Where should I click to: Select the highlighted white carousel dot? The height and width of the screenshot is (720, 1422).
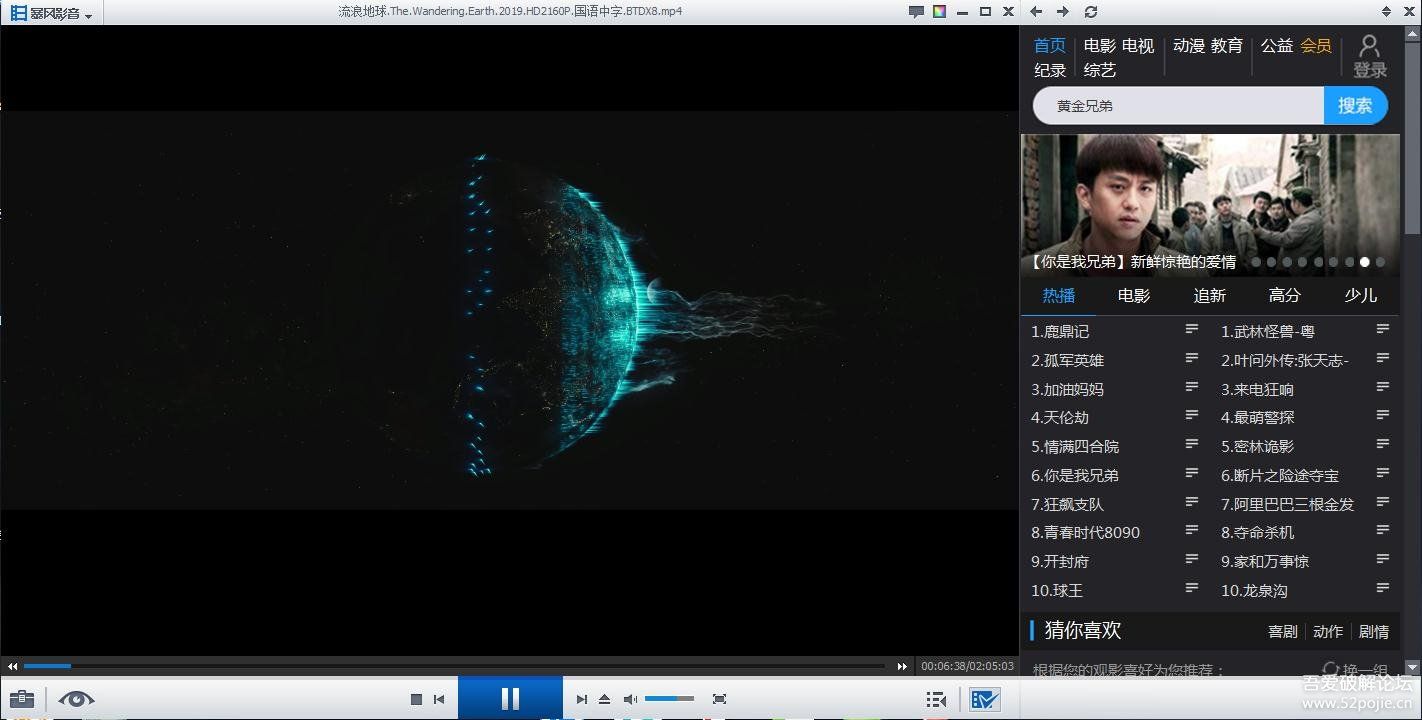tap(1365, 262)
